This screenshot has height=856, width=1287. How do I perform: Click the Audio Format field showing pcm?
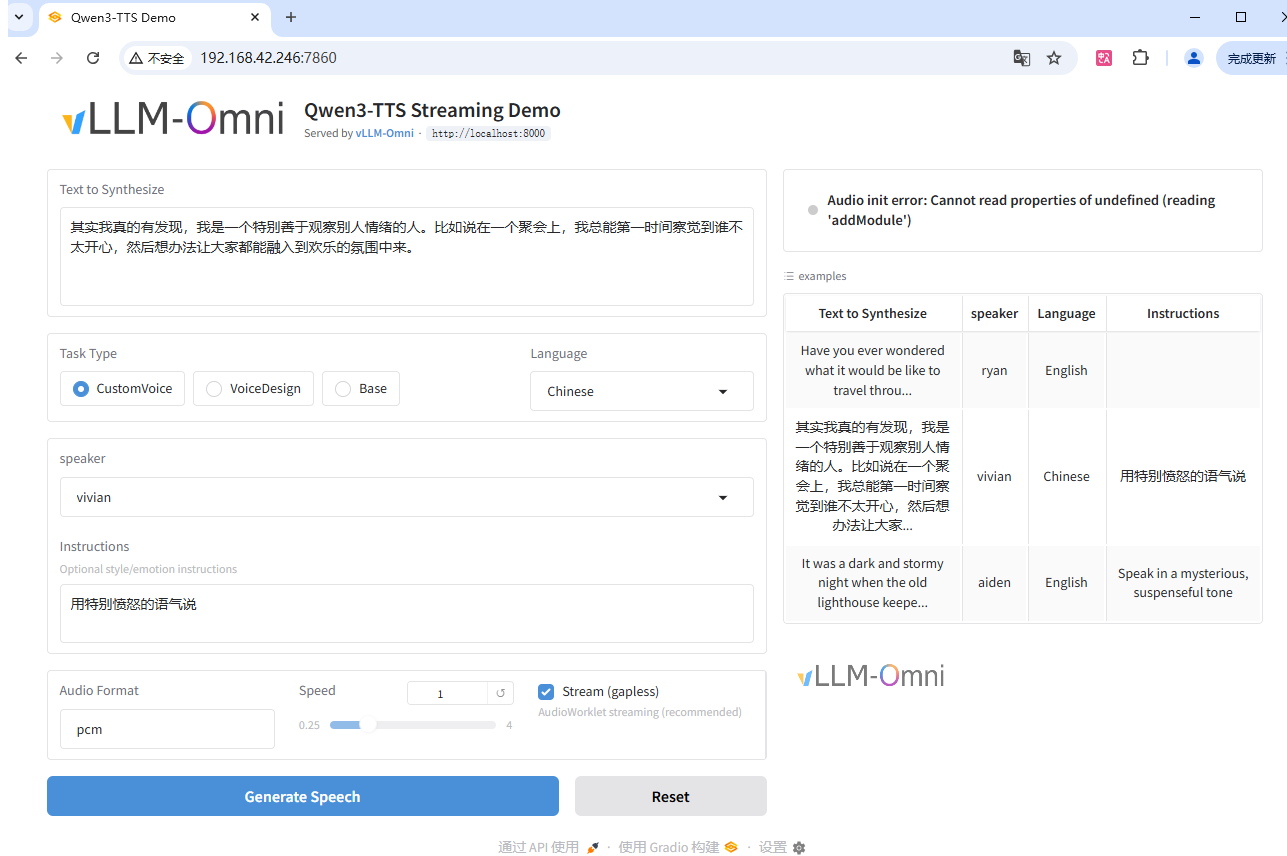167,729
